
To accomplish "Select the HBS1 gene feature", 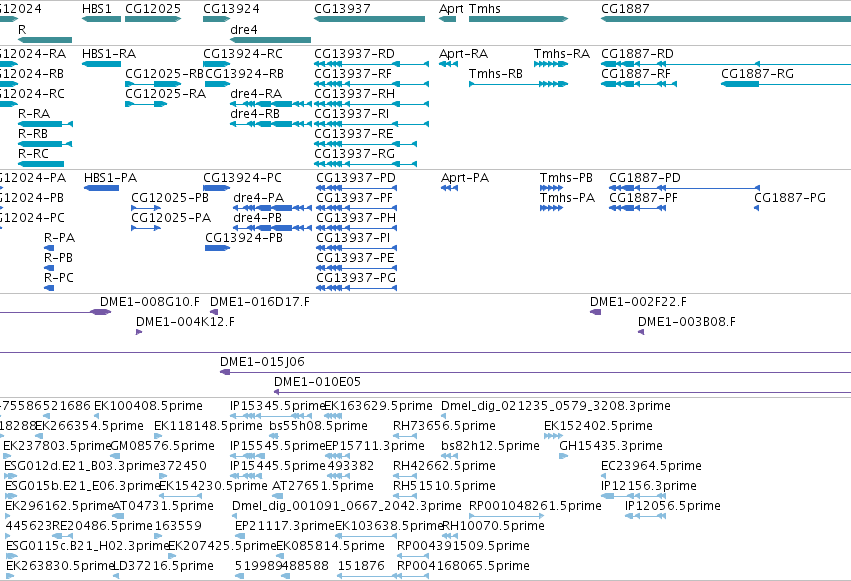I will coord(101,19).
